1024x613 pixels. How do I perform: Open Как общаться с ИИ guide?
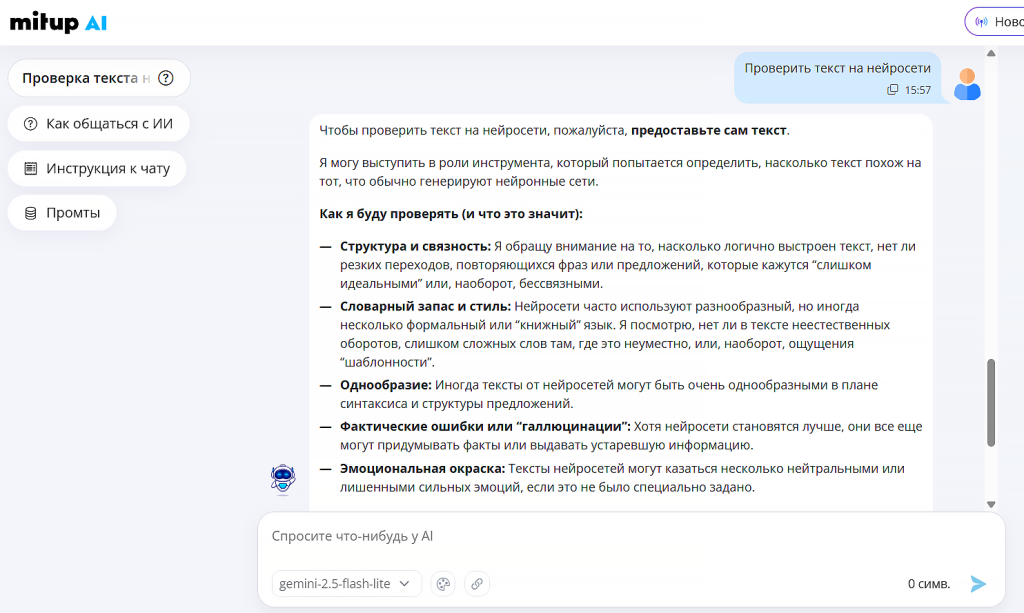99,123
